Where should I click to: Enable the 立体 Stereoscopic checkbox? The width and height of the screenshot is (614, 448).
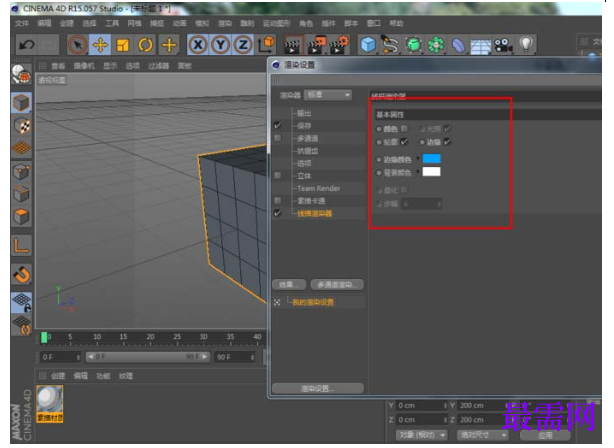click(x=278, y=175)
